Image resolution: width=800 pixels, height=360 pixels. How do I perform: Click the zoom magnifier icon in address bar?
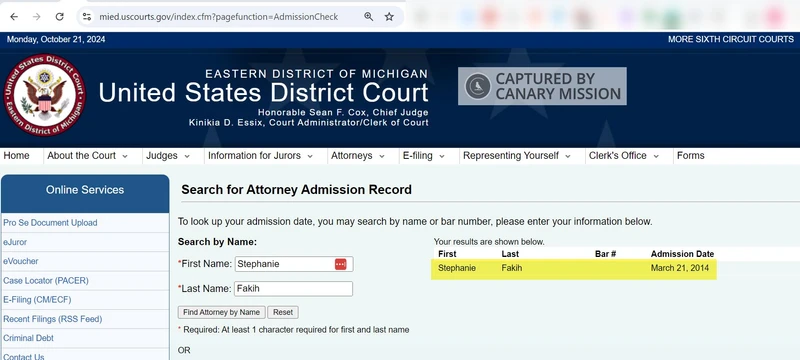(x=368, y=17)
